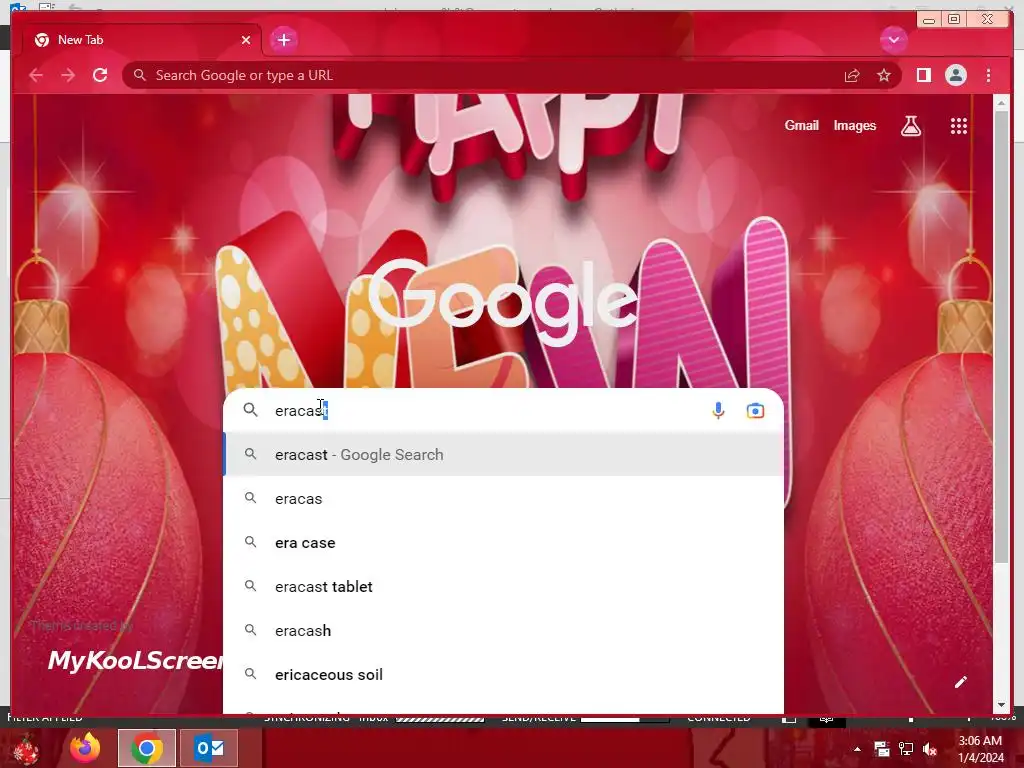Open Firefox from taskbar
Image resolution: width=1024 pixels, height=768 pixels.
click(85, 748)
